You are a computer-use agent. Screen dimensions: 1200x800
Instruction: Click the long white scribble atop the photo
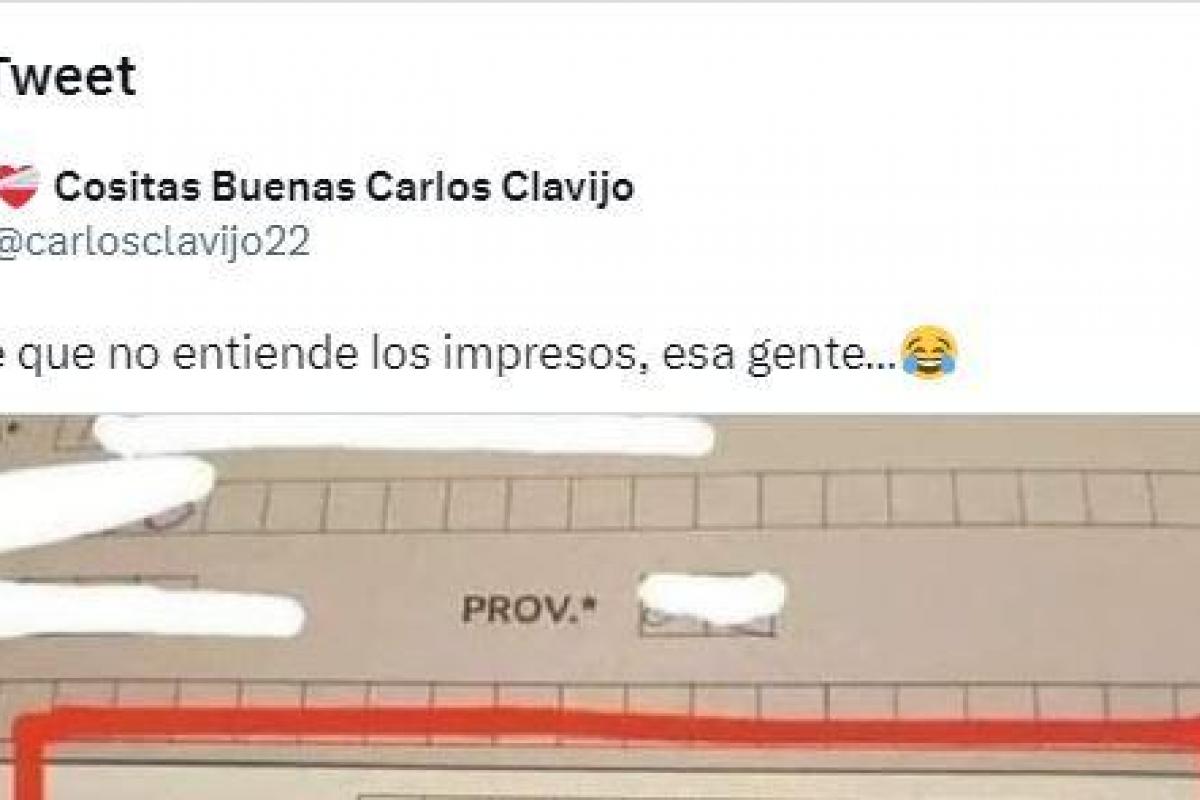[x=404, y=435]
